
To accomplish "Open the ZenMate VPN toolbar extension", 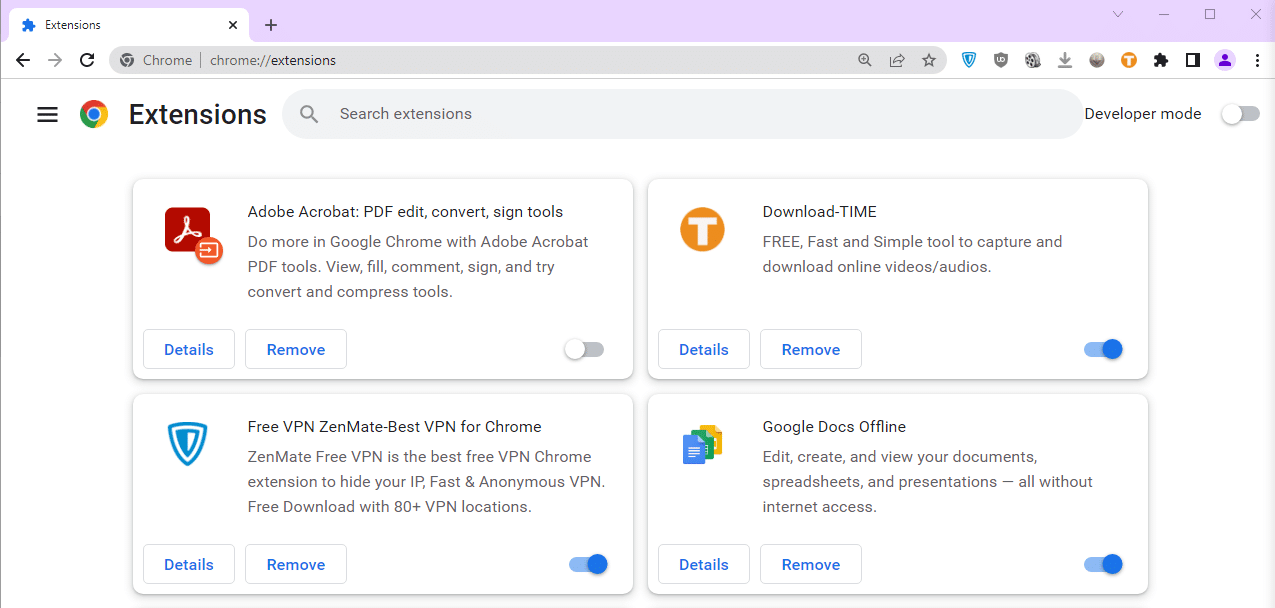I will (969, 60).
